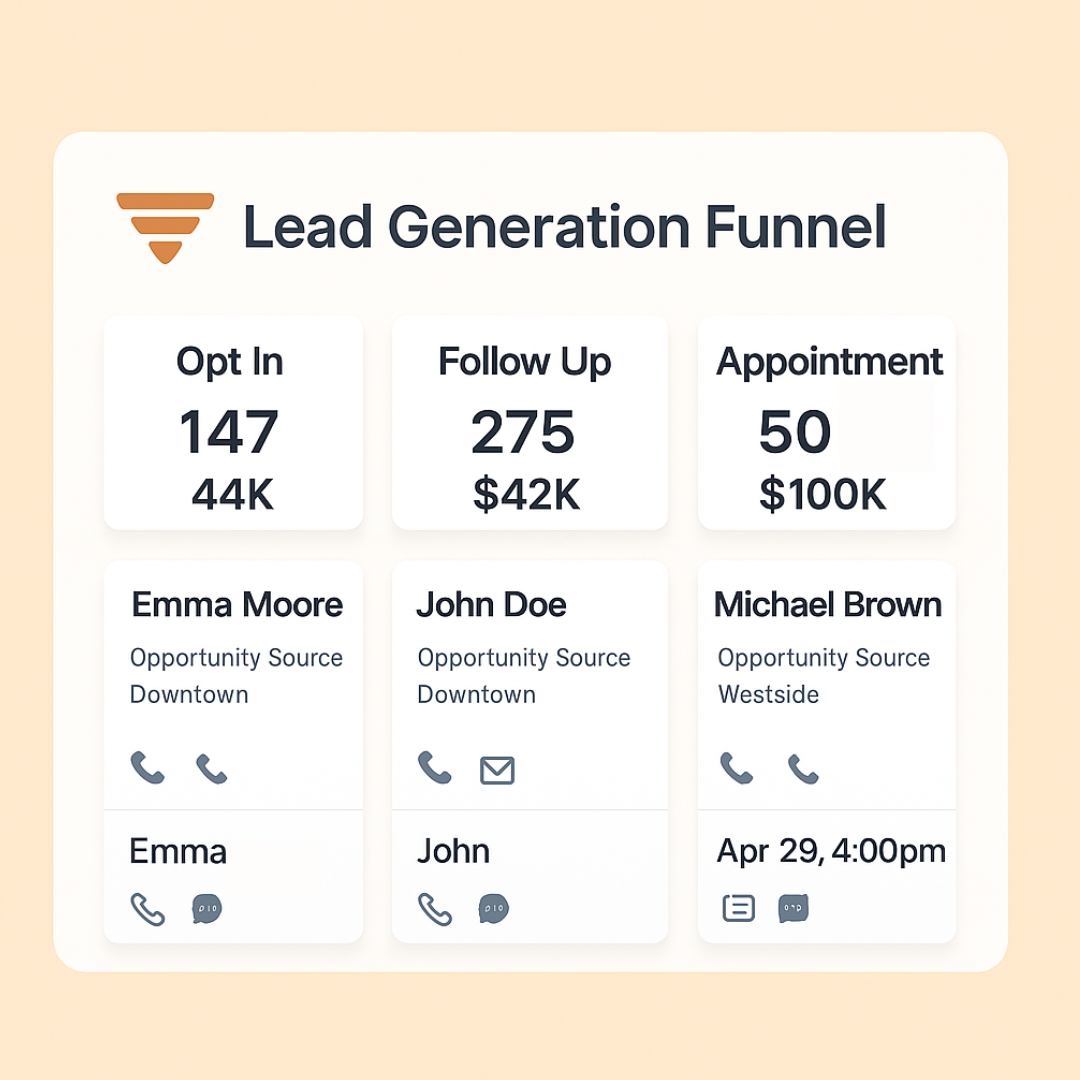Click the outlined phone icon below John
Screen dimensions: 1080x1080
(x=435, y=909)
